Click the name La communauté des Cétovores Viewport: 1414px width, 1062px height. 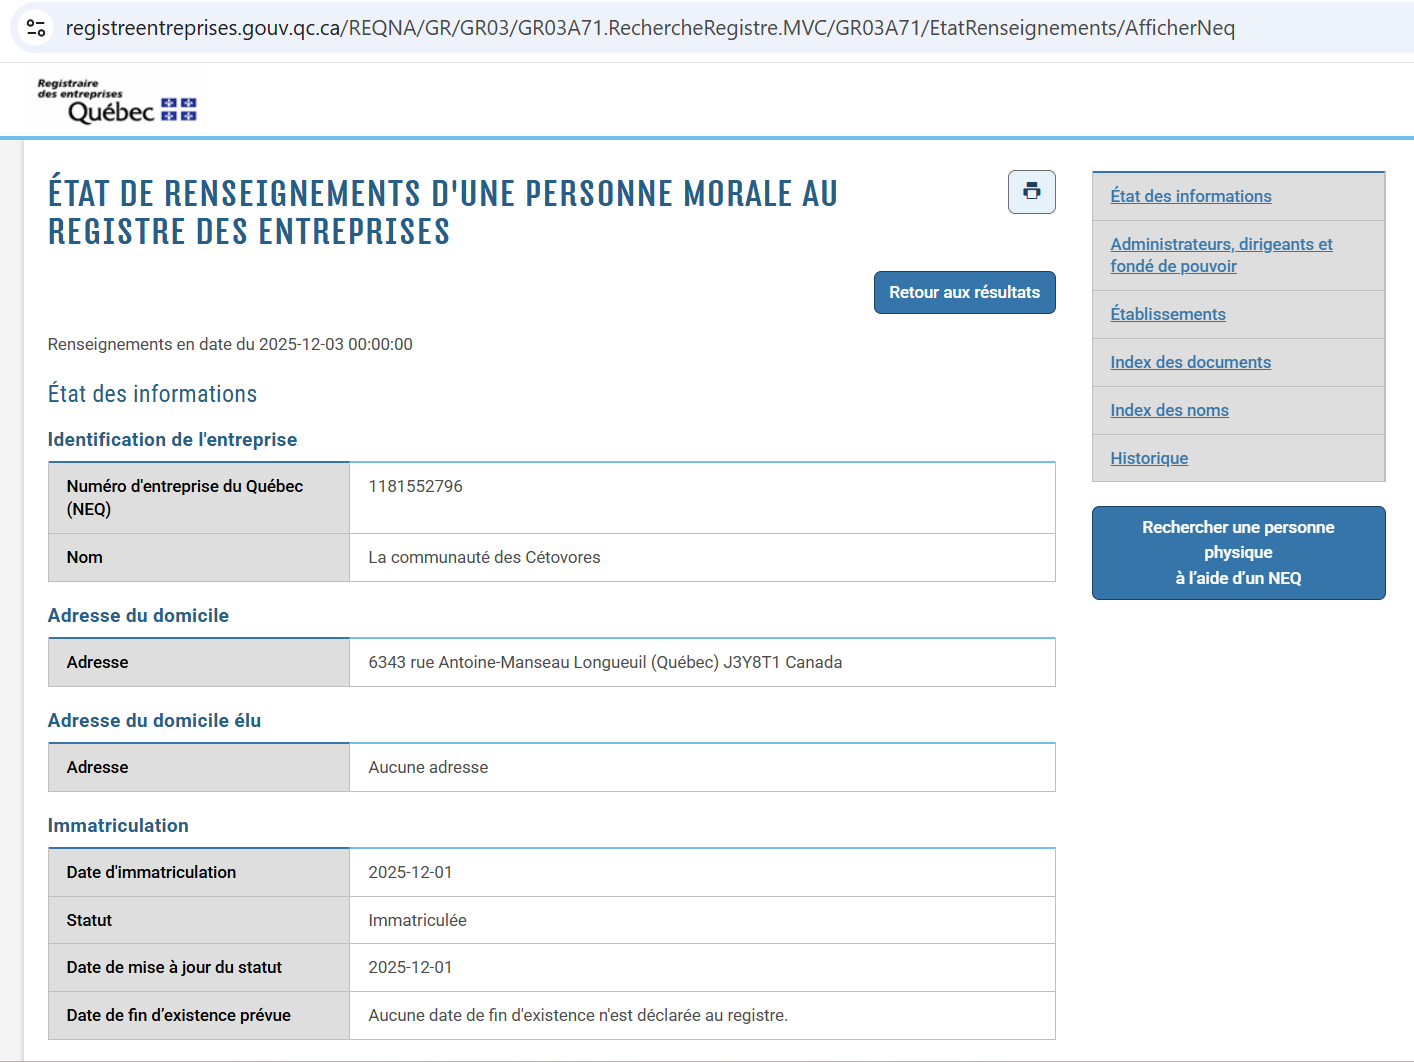click(x=484, y=557)
